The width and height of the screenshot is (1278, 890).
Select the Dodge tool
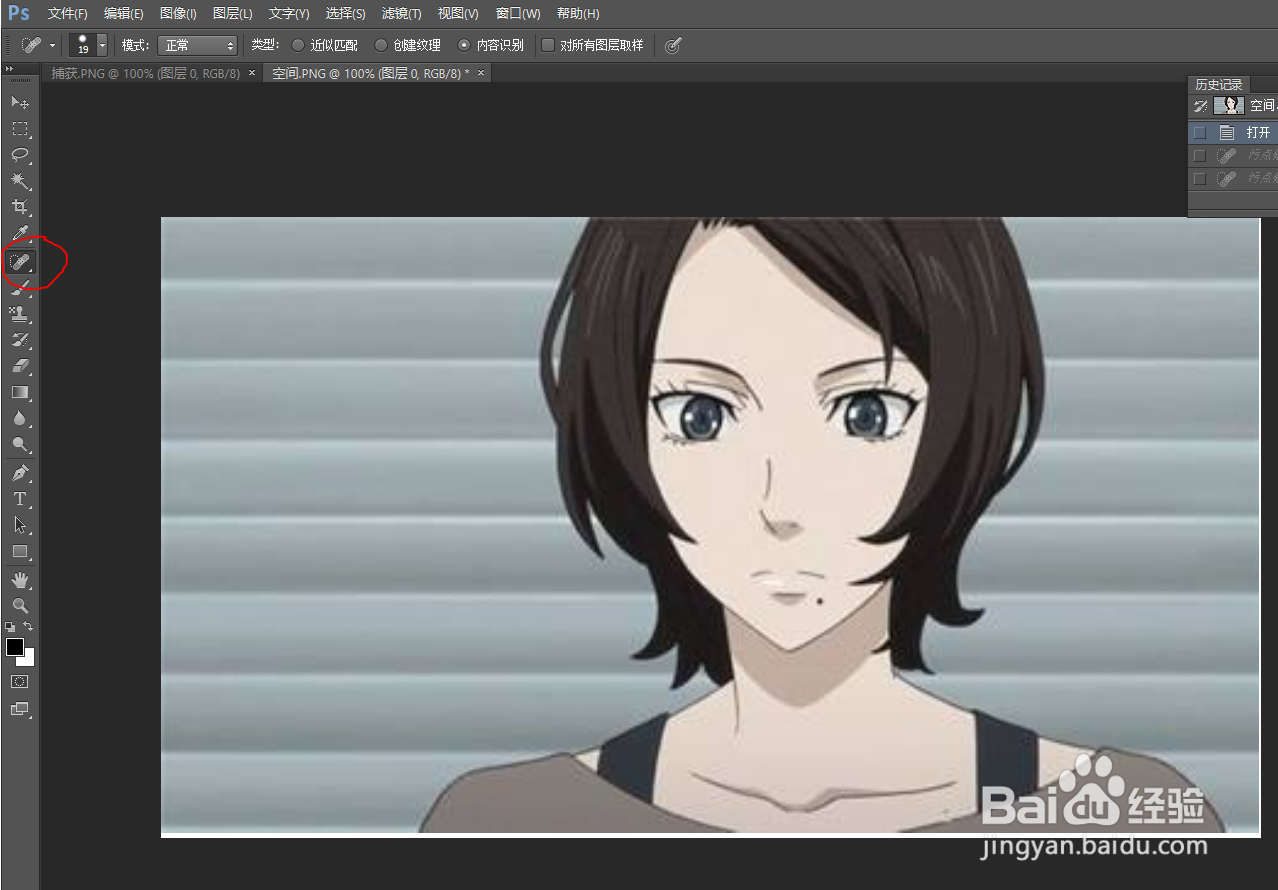tap(19, 444)
